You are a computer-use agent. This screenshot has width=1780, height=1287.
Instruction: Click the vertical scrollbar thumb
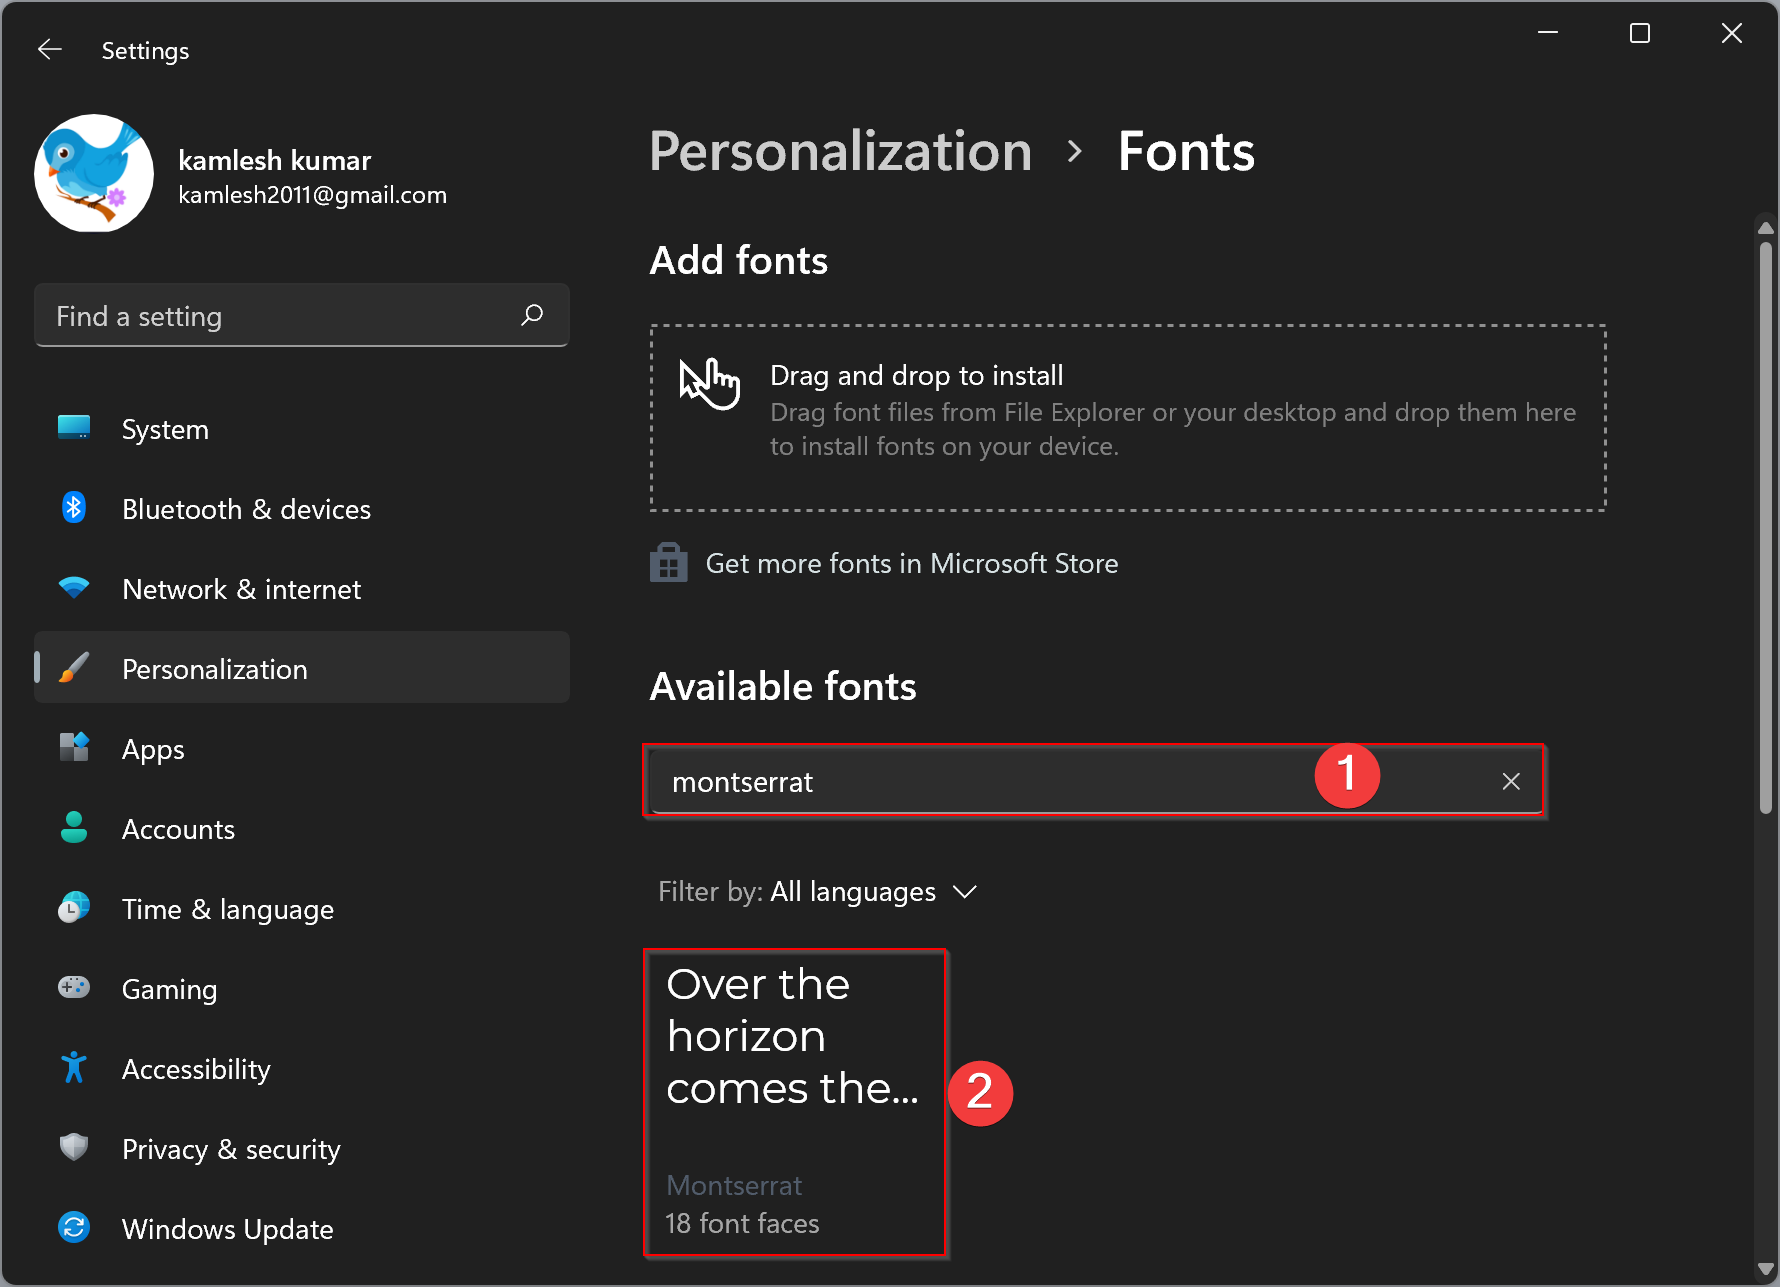click(1766, 528)
